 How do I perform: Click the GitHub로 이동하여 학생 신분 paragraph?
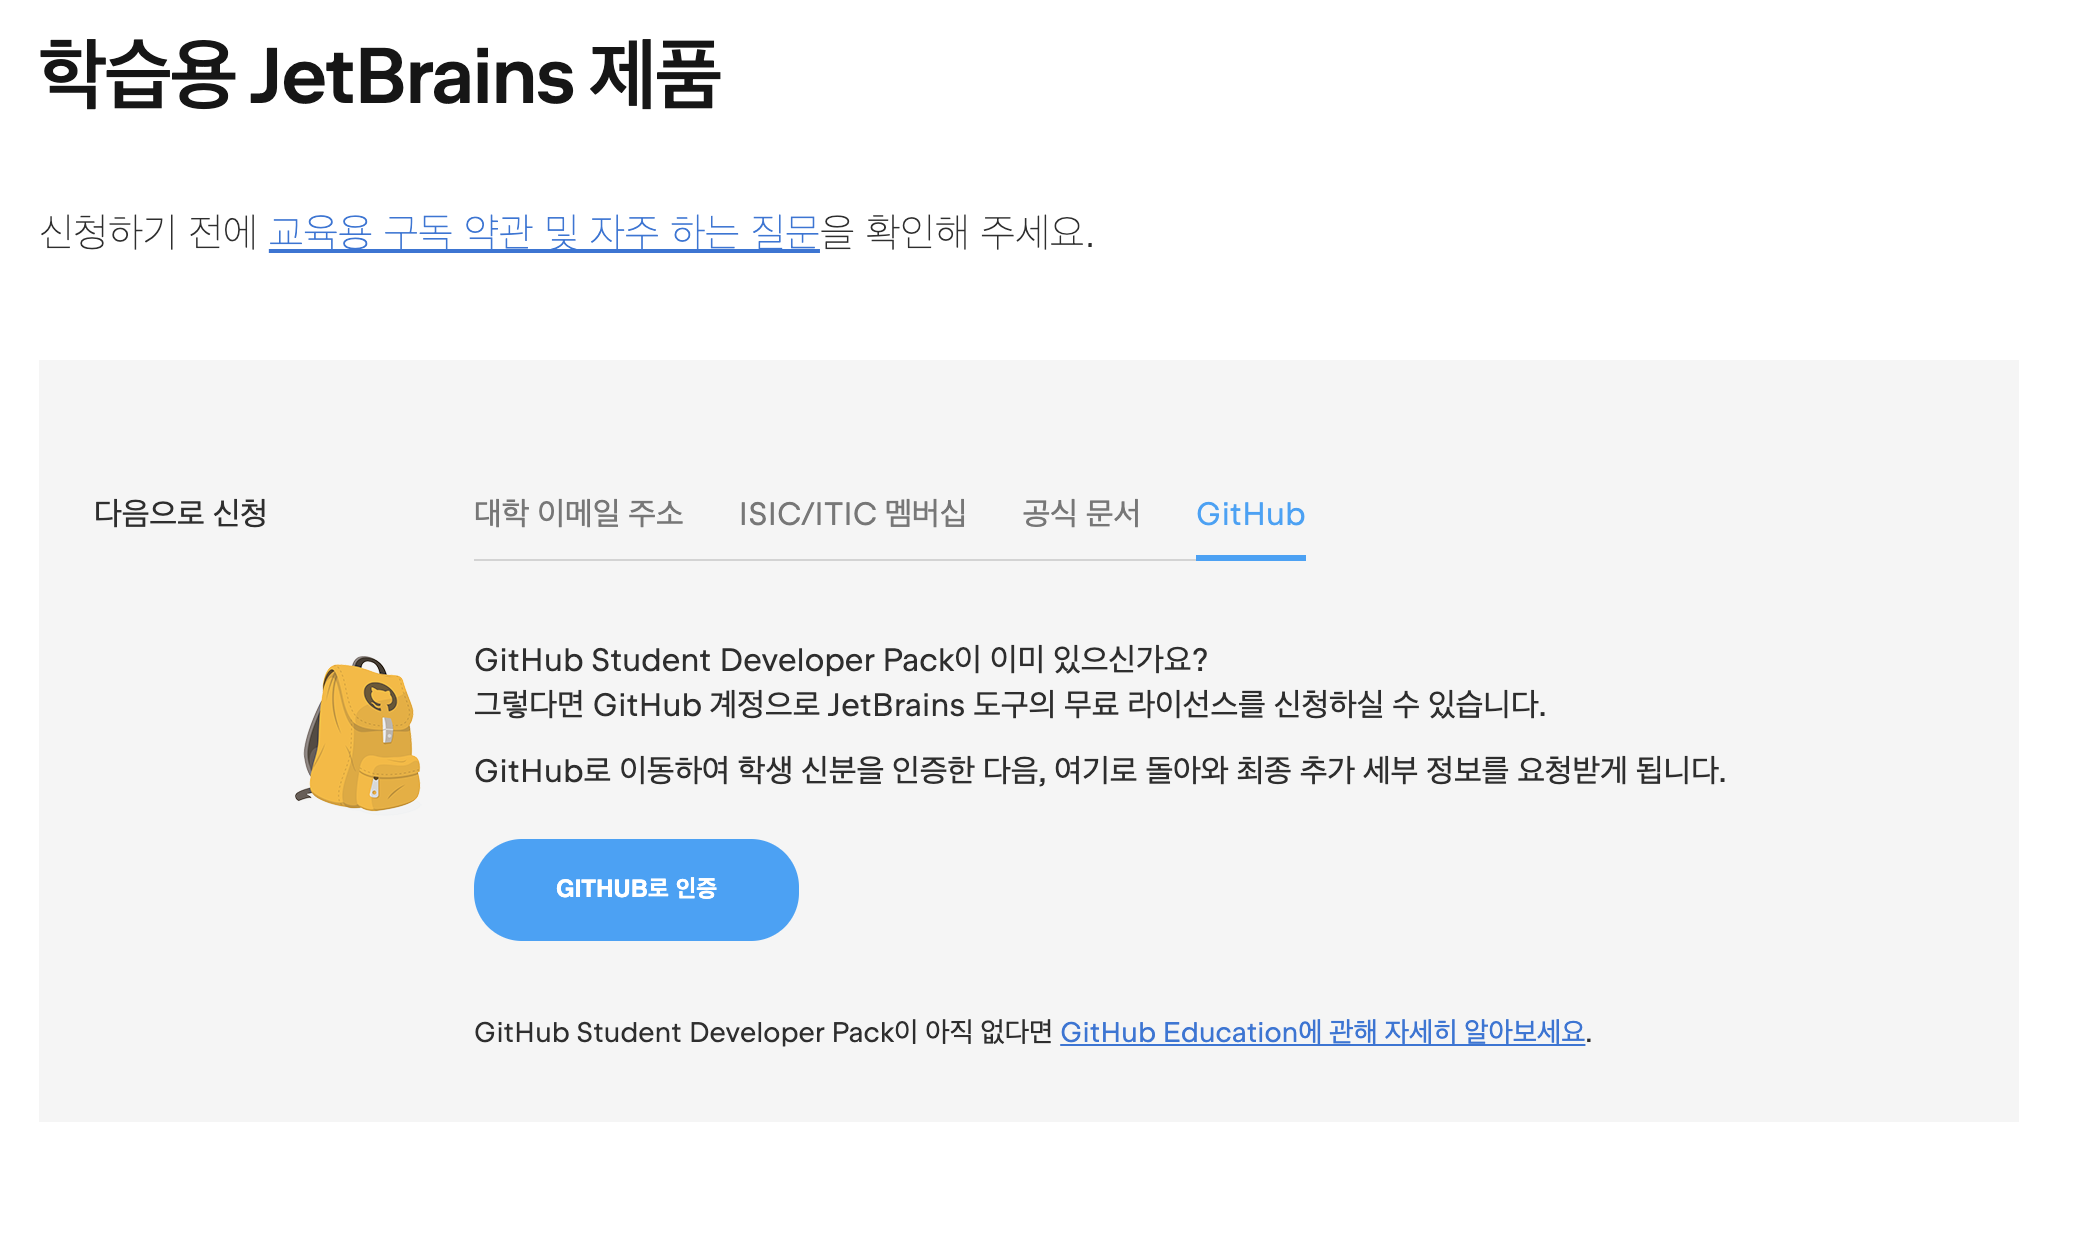point(1100,771)
